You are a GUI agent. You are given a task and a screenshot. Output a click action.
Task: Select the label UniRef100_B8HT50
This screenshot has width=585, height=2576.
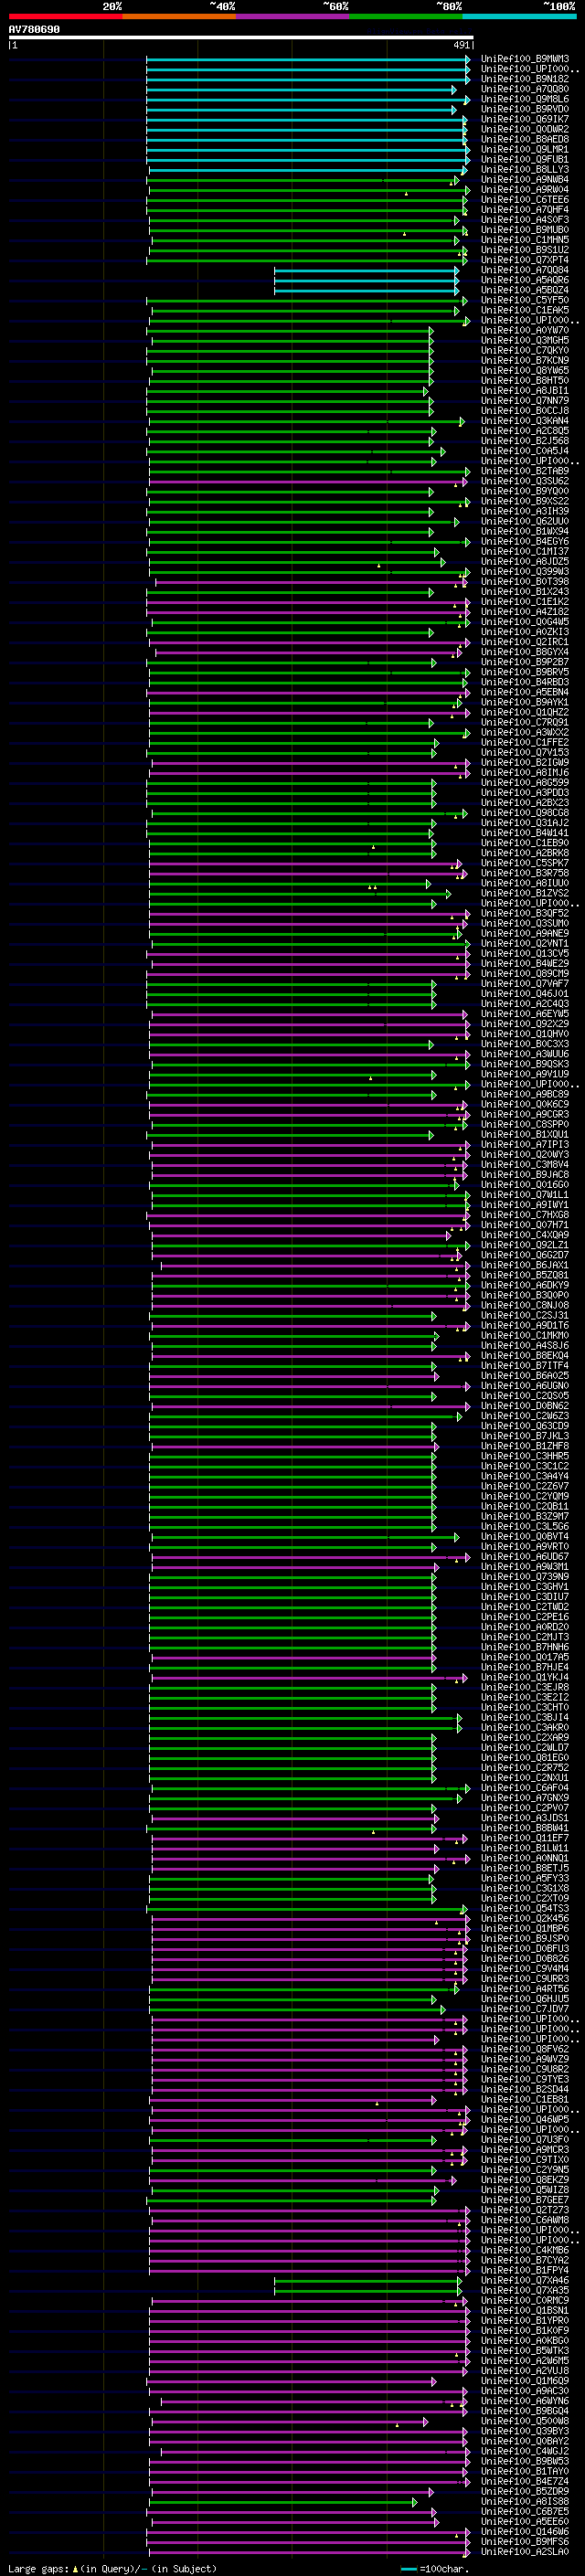click(524, 381)
